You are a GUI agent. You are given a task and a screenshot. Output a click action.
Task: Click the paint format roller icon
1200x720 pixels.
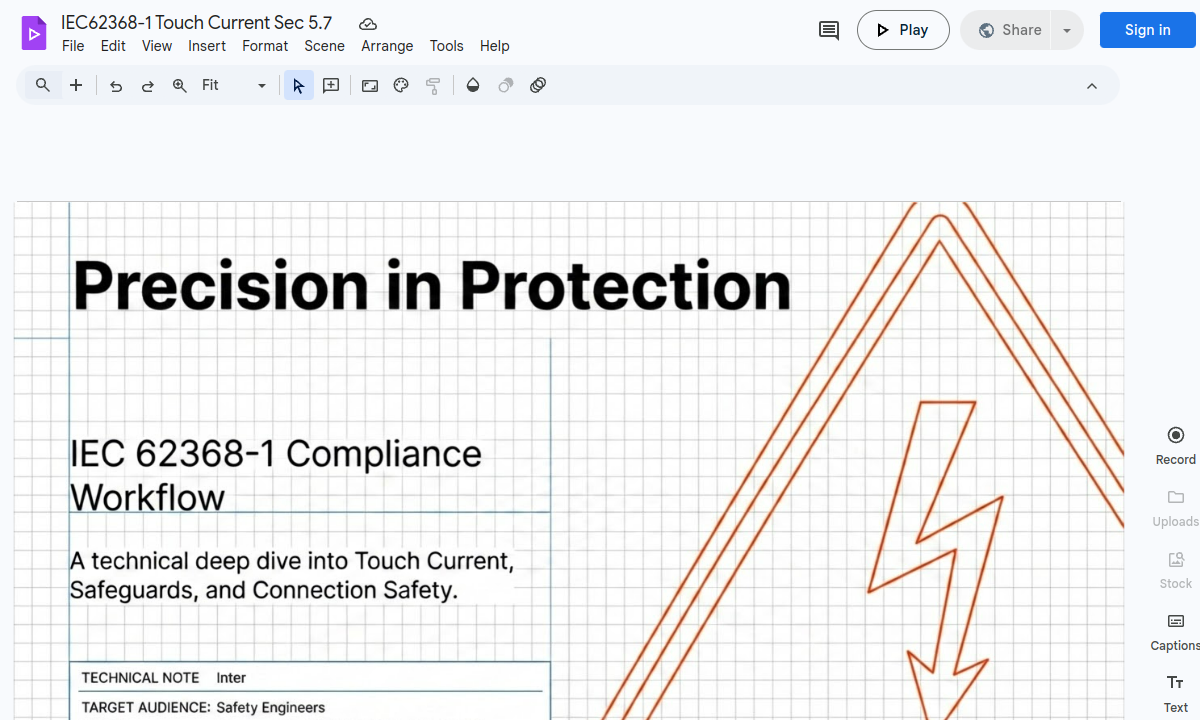click(433, 85)
